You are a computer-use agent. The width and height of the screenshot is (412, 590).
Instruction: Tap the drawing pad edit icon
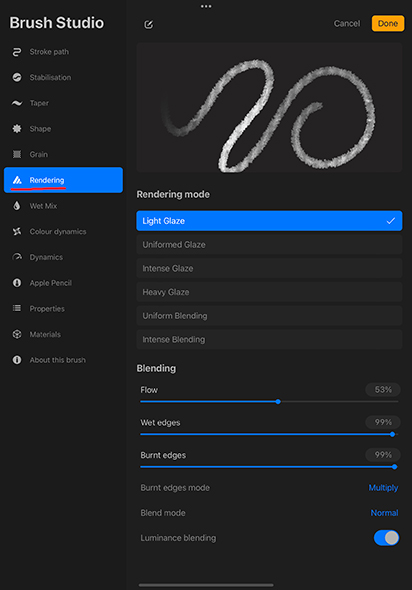(x=149, y=24)
